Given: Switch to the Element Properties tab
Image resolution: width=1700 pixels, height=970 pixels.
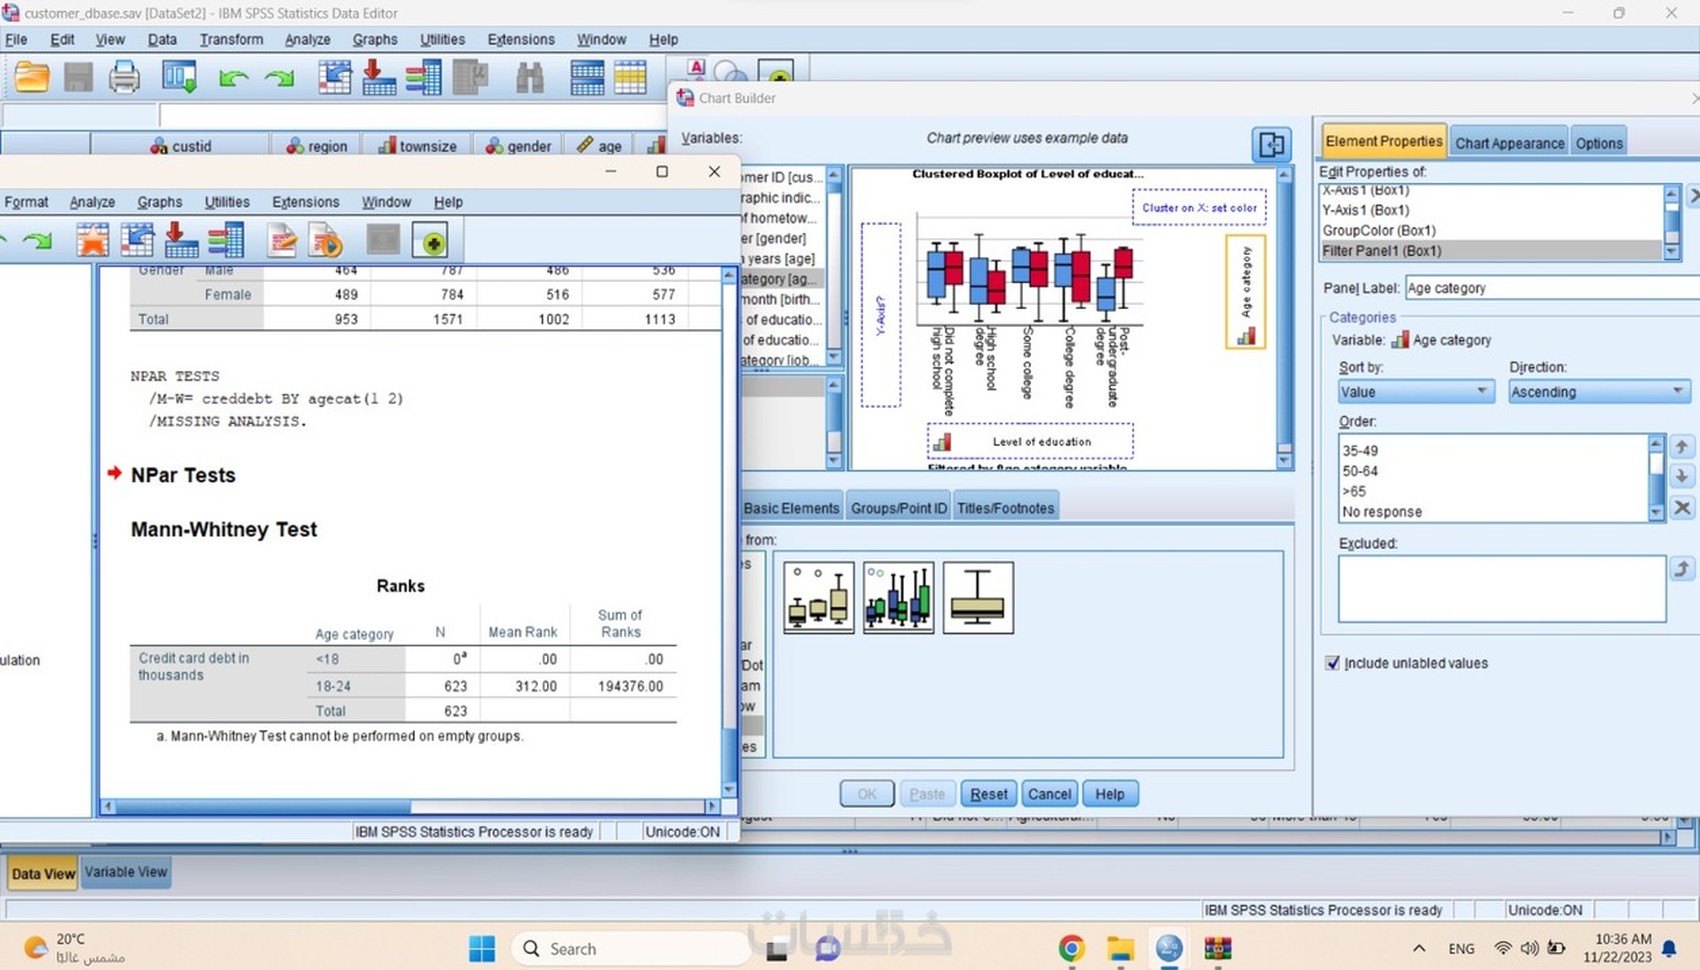Looking at the screenshot, I should (x=1384, y=141).
